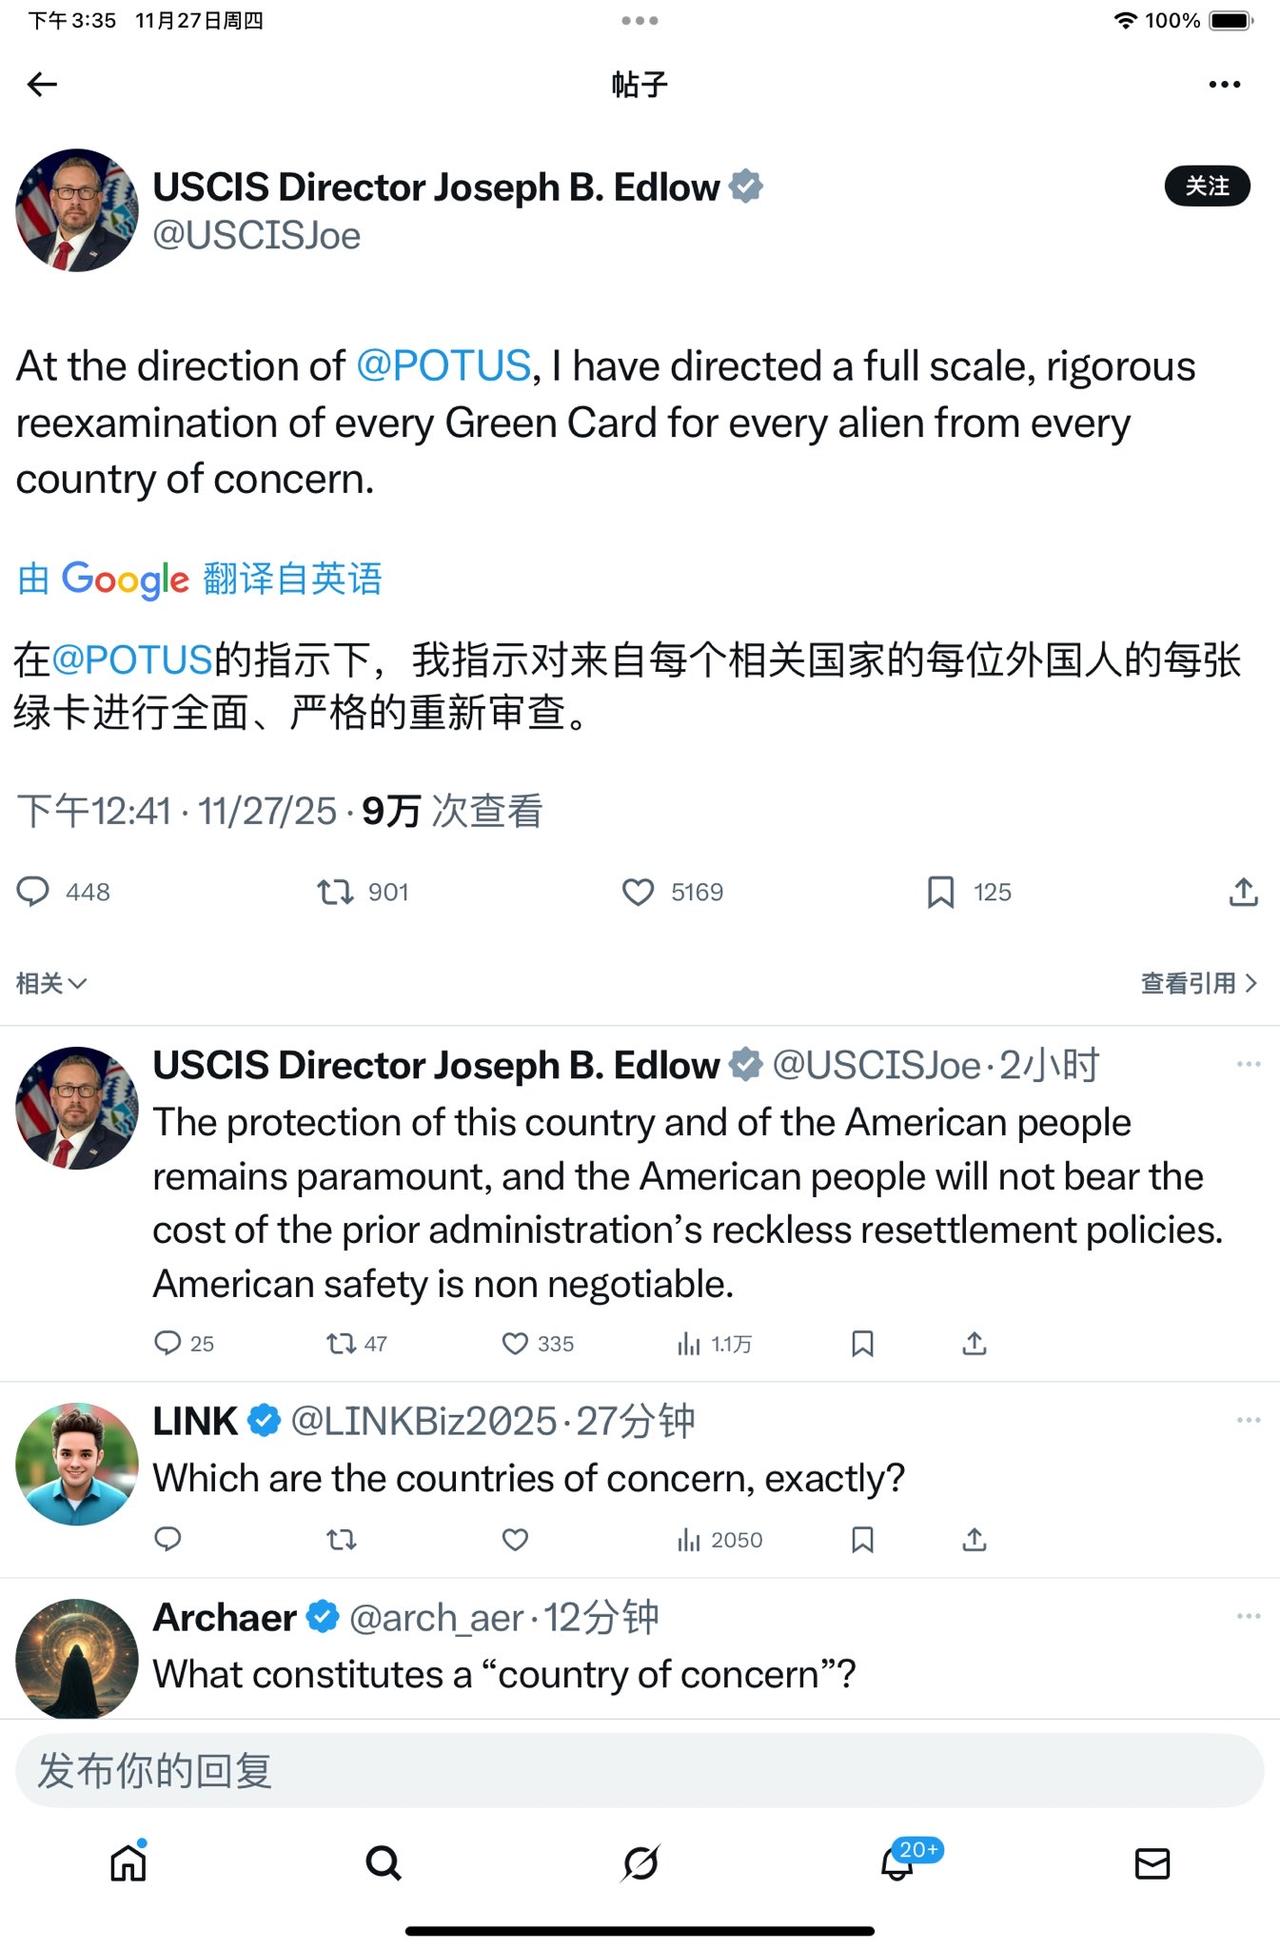Viewport: 1280px width, 1949px height.
Task: Go to Home tab in bottom bar
Action: 128,1863
